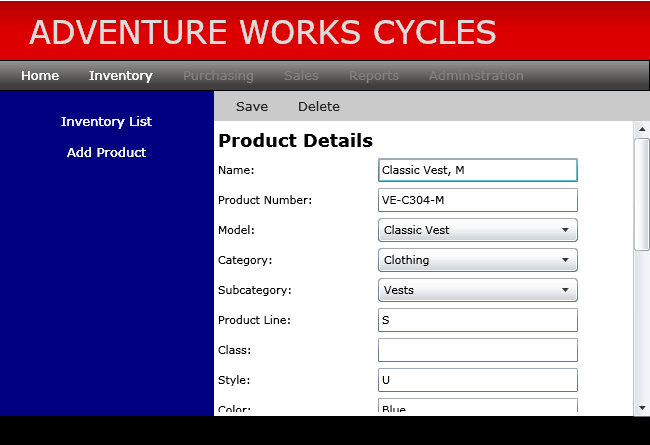Expand the Category dropdown showing Clothing

click(478, 260)
